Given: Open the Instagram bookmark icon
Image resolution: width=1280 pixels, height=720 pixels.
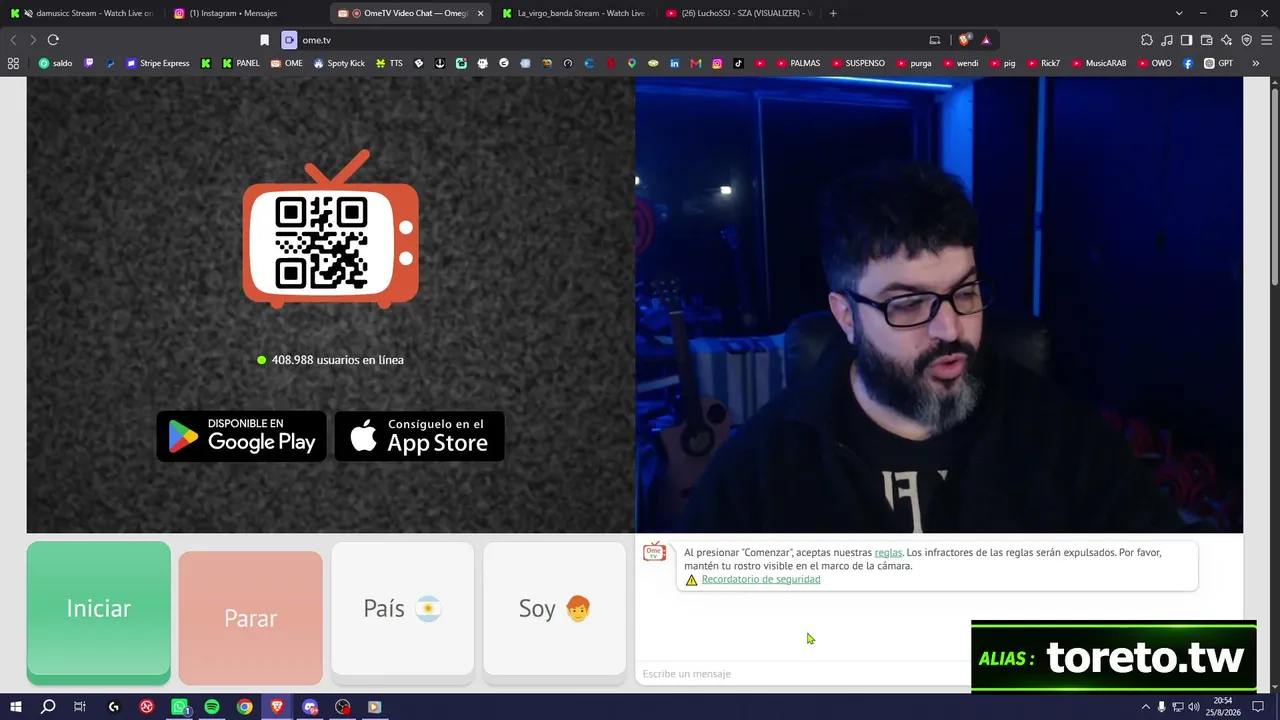Looking at the screenshot, I should tap(717, 63).
